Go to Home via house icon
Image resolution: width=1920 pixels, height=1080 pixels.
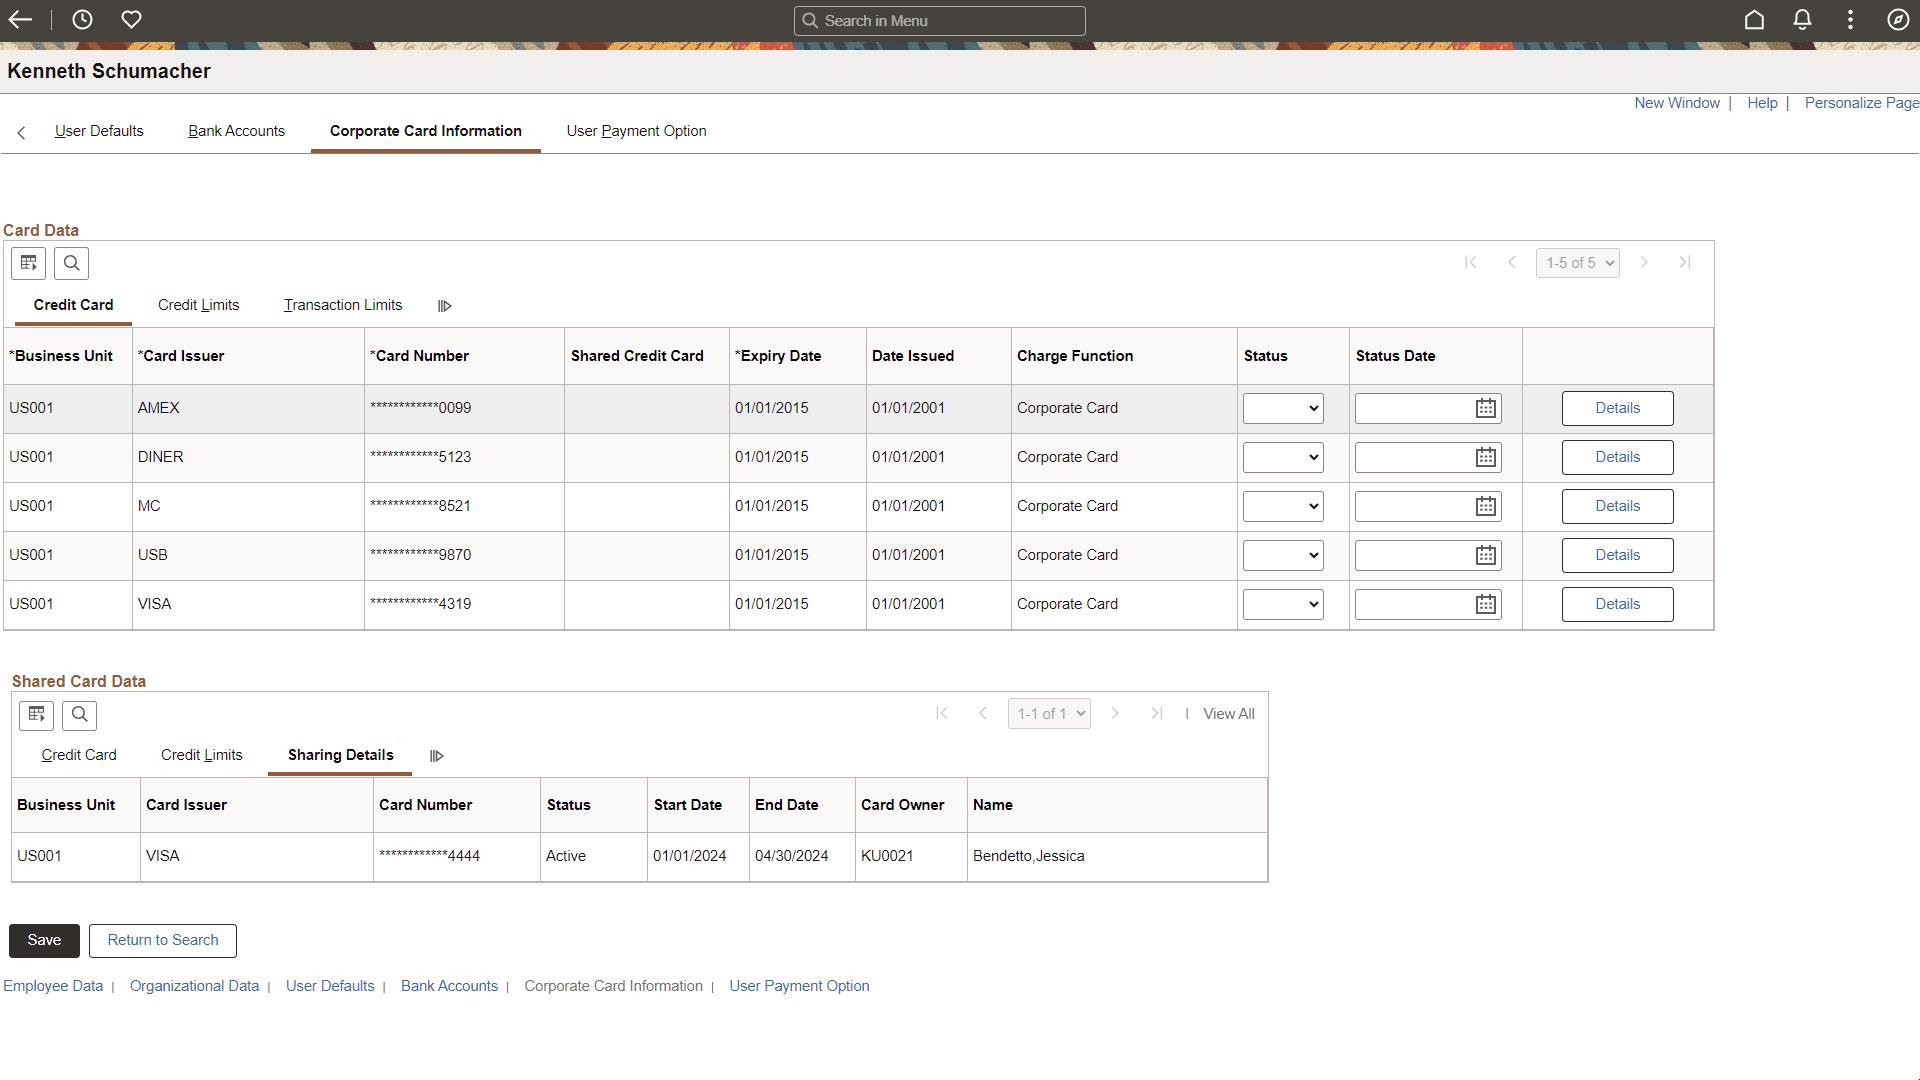(x=1754, y=20)
